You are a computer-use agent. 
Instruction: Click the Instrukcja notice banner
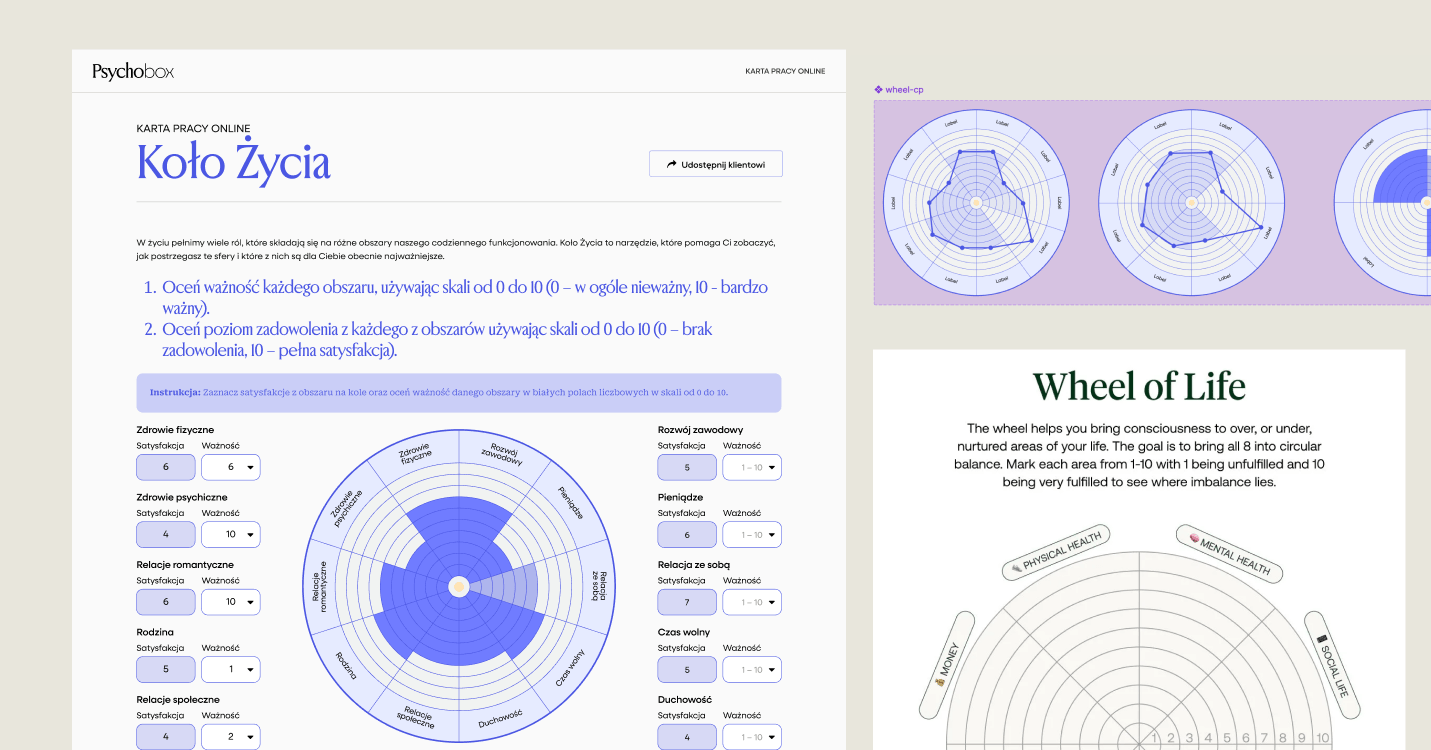[x=459, y=393]
